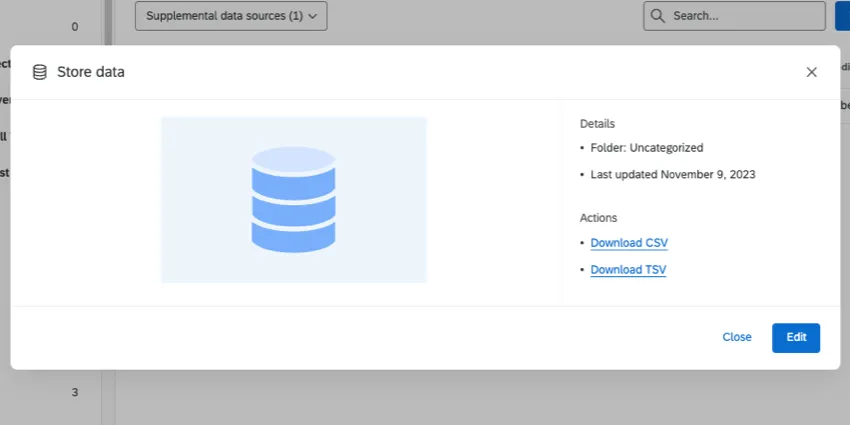Screen dimensions: 850x425
Task: Download the data as TSV
Action: click(x=628, y=270)
